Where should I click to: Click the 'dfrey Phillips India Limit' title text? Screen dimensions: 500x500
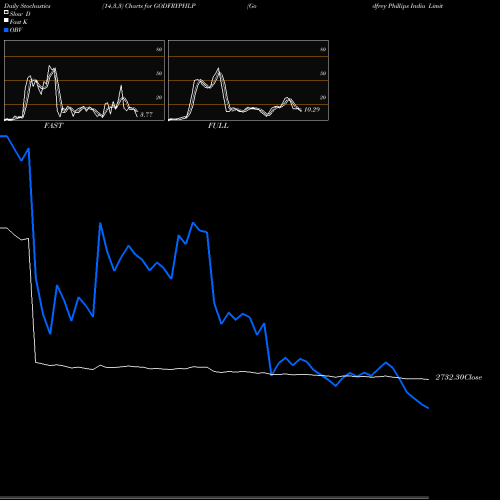point(408,6)
